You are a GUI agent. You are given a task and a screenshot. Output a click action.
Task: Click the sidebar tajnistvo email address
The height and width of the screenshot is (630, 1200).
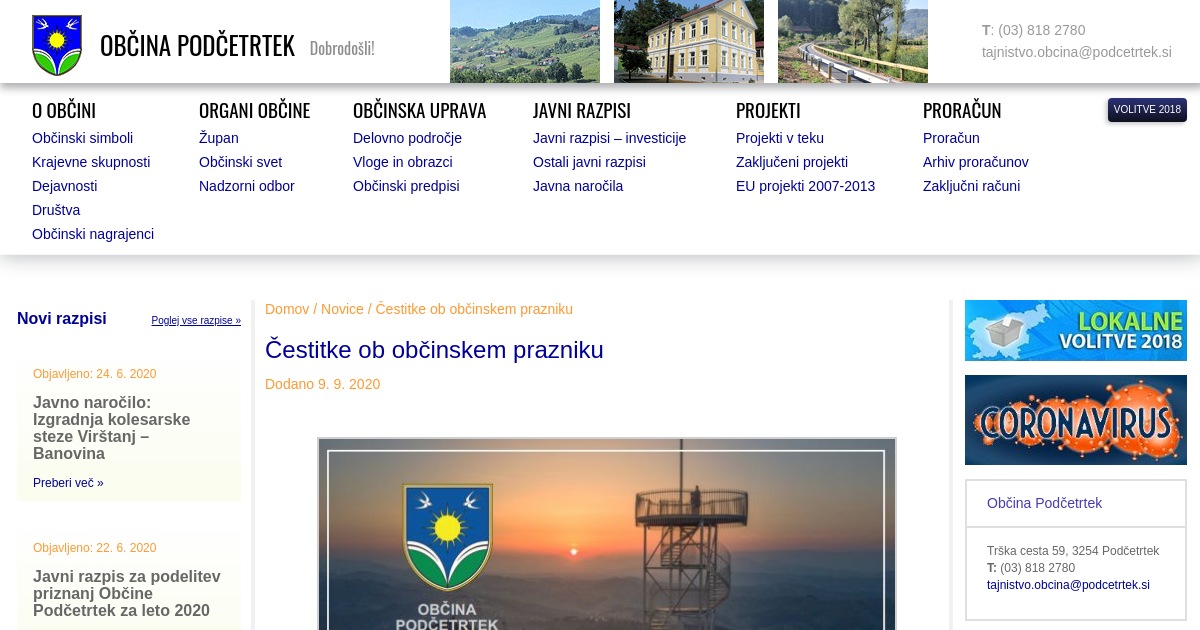(1068, 585)
